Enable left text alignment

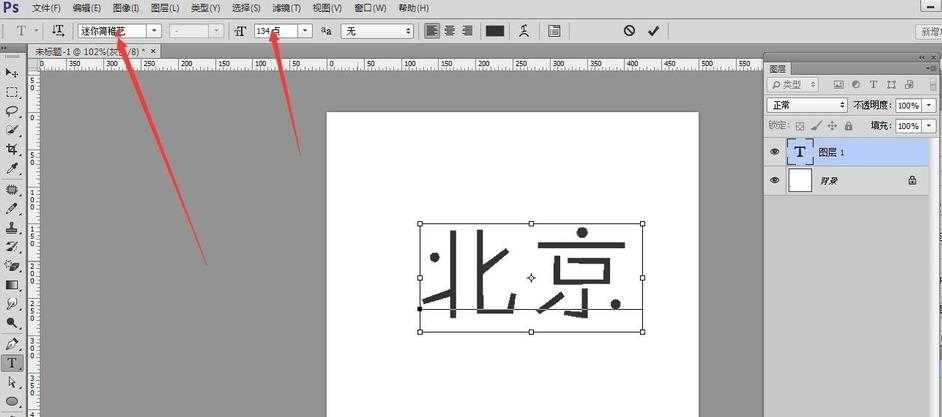tap(432, 31)
